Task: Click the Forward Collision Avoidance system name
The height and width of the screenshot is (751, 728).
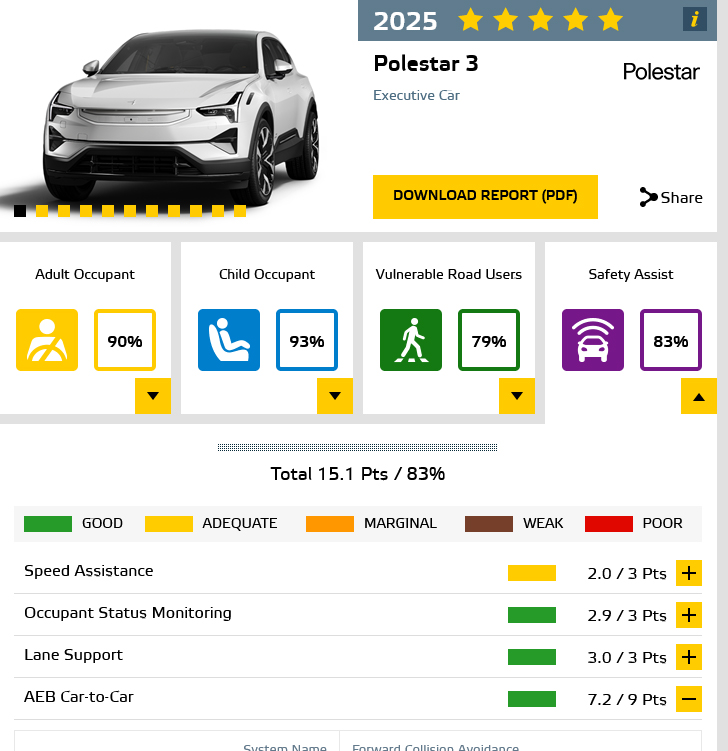Action: (435, 746)
